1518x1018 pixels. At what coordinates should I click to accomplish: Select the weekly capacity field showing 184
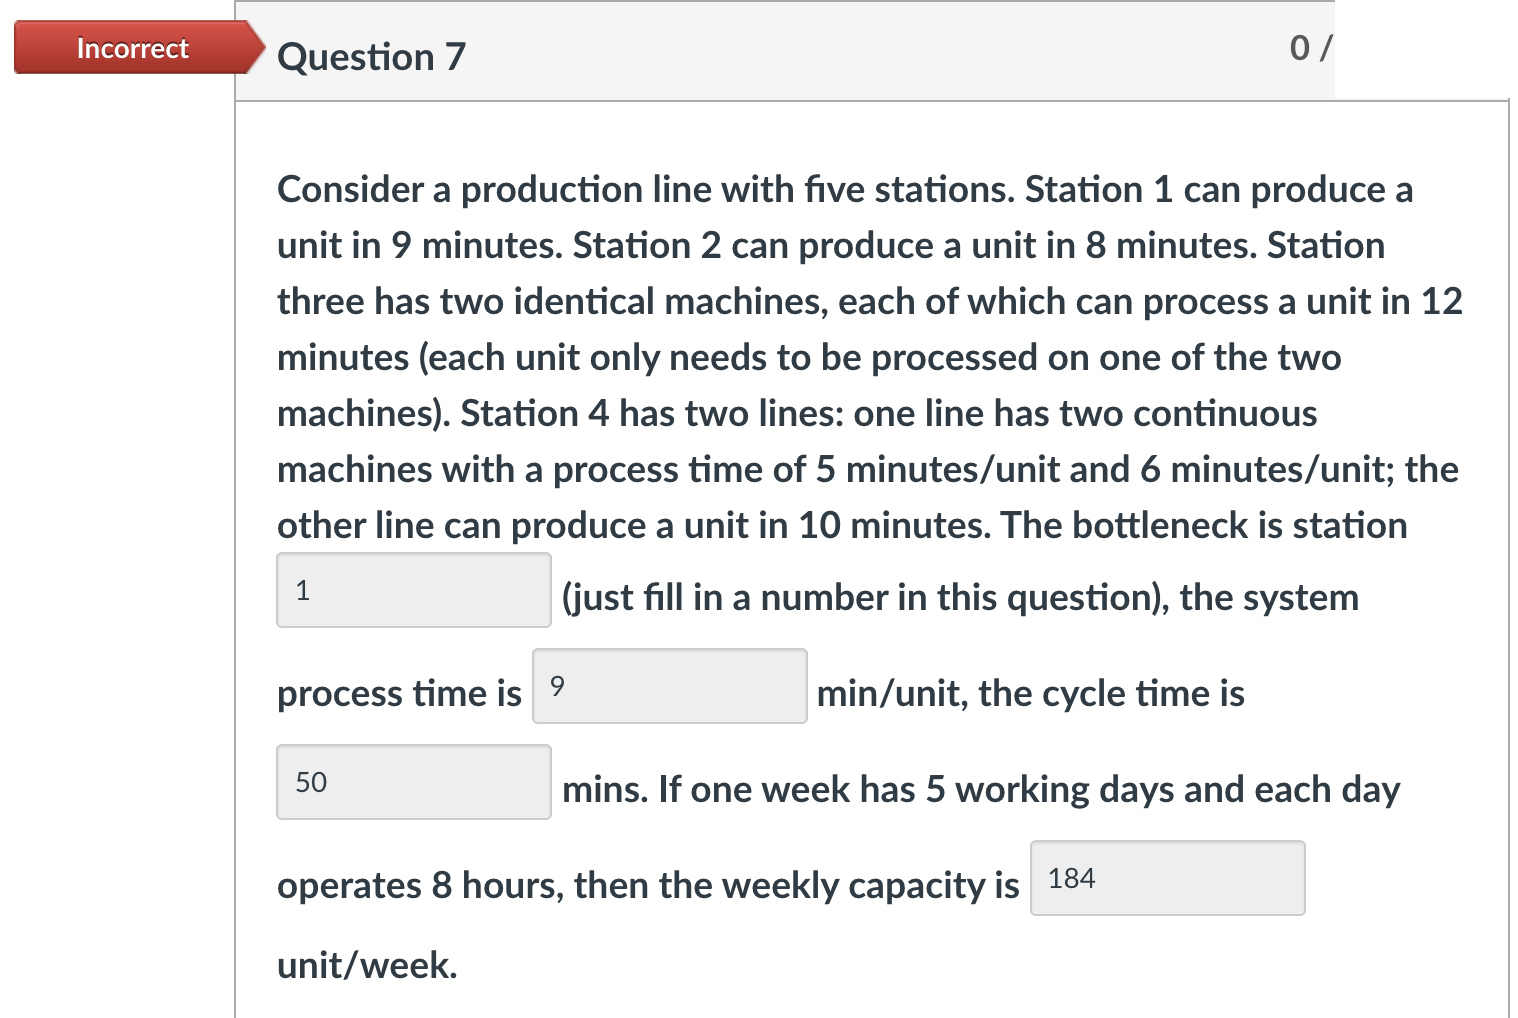pyautogui.click(x=1165, y=877)
